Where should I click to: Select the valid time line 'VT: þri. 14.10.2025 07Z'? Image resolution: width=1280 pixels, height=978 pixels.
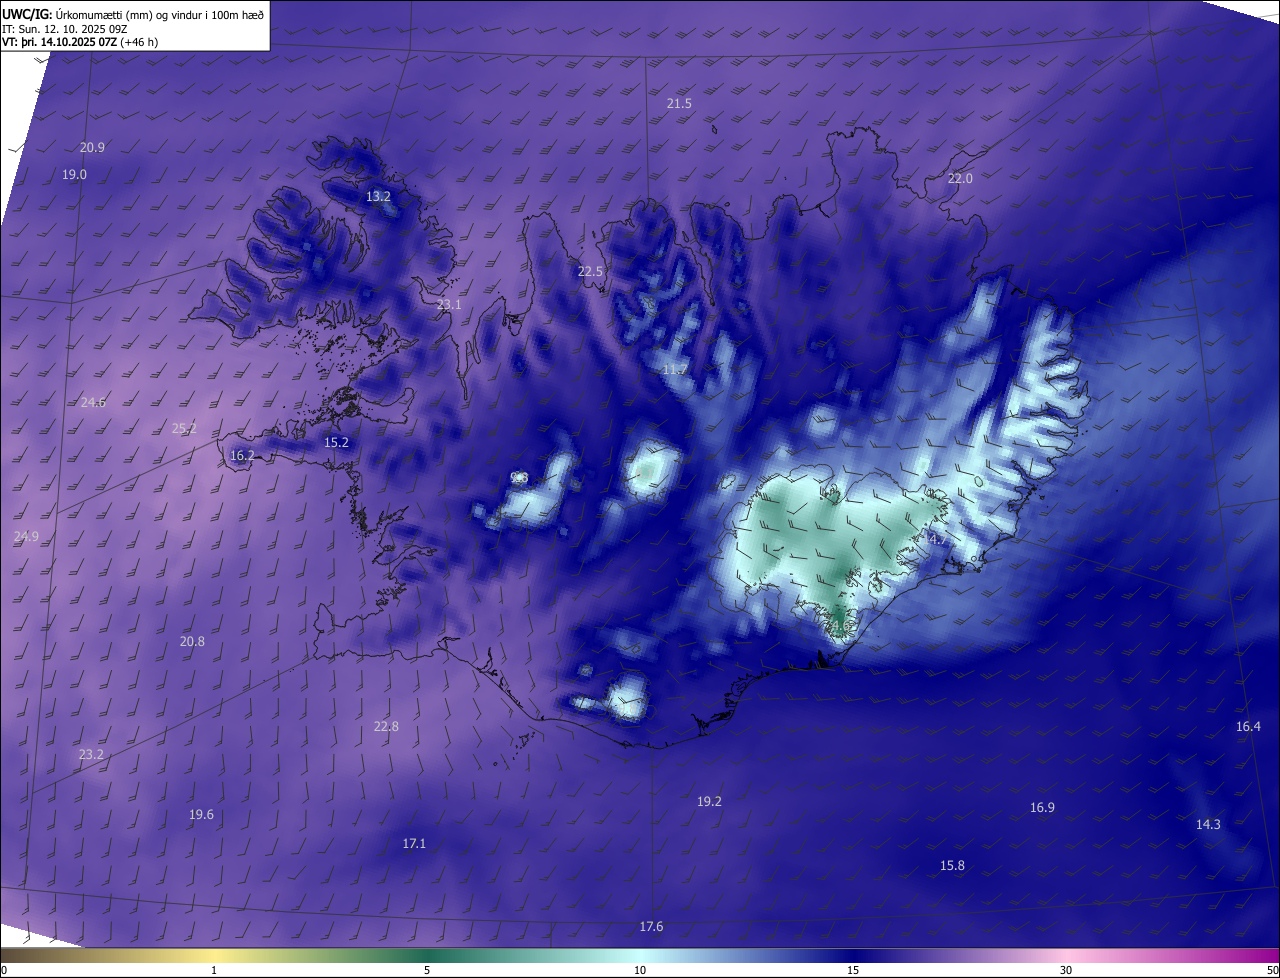pos(80,42)
